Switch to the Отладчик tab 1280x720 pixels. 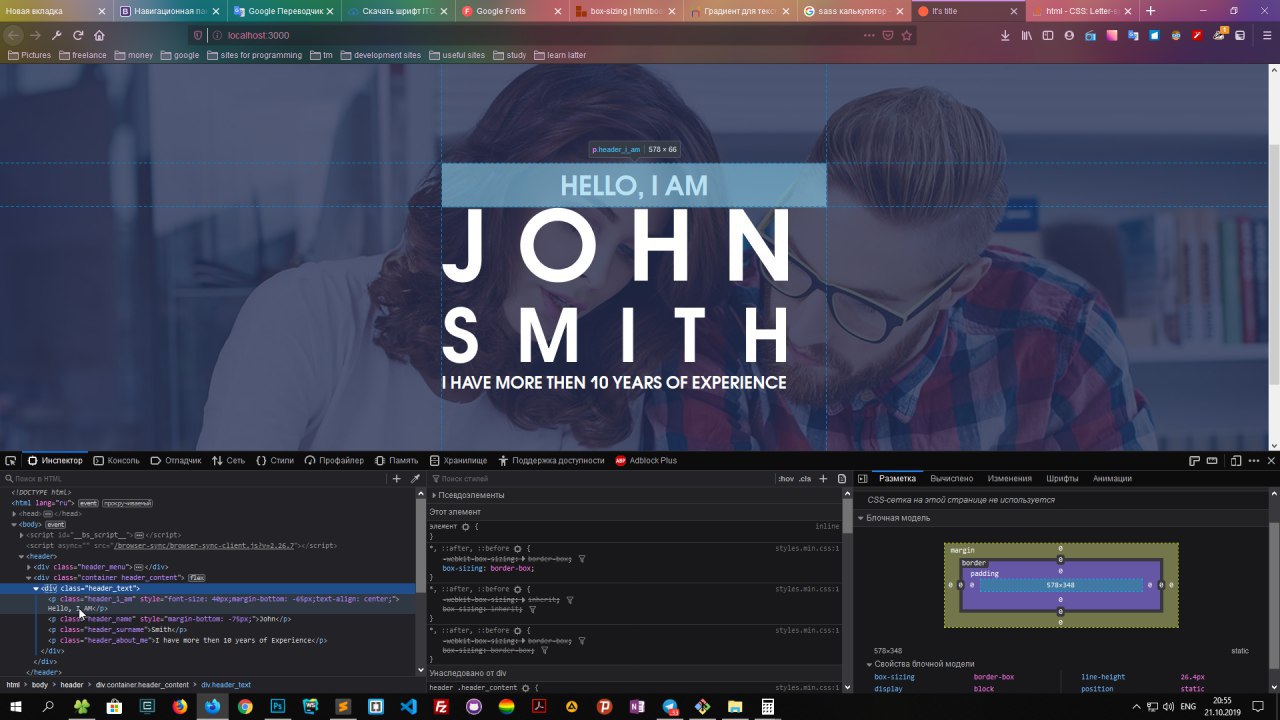coord(175,461)
